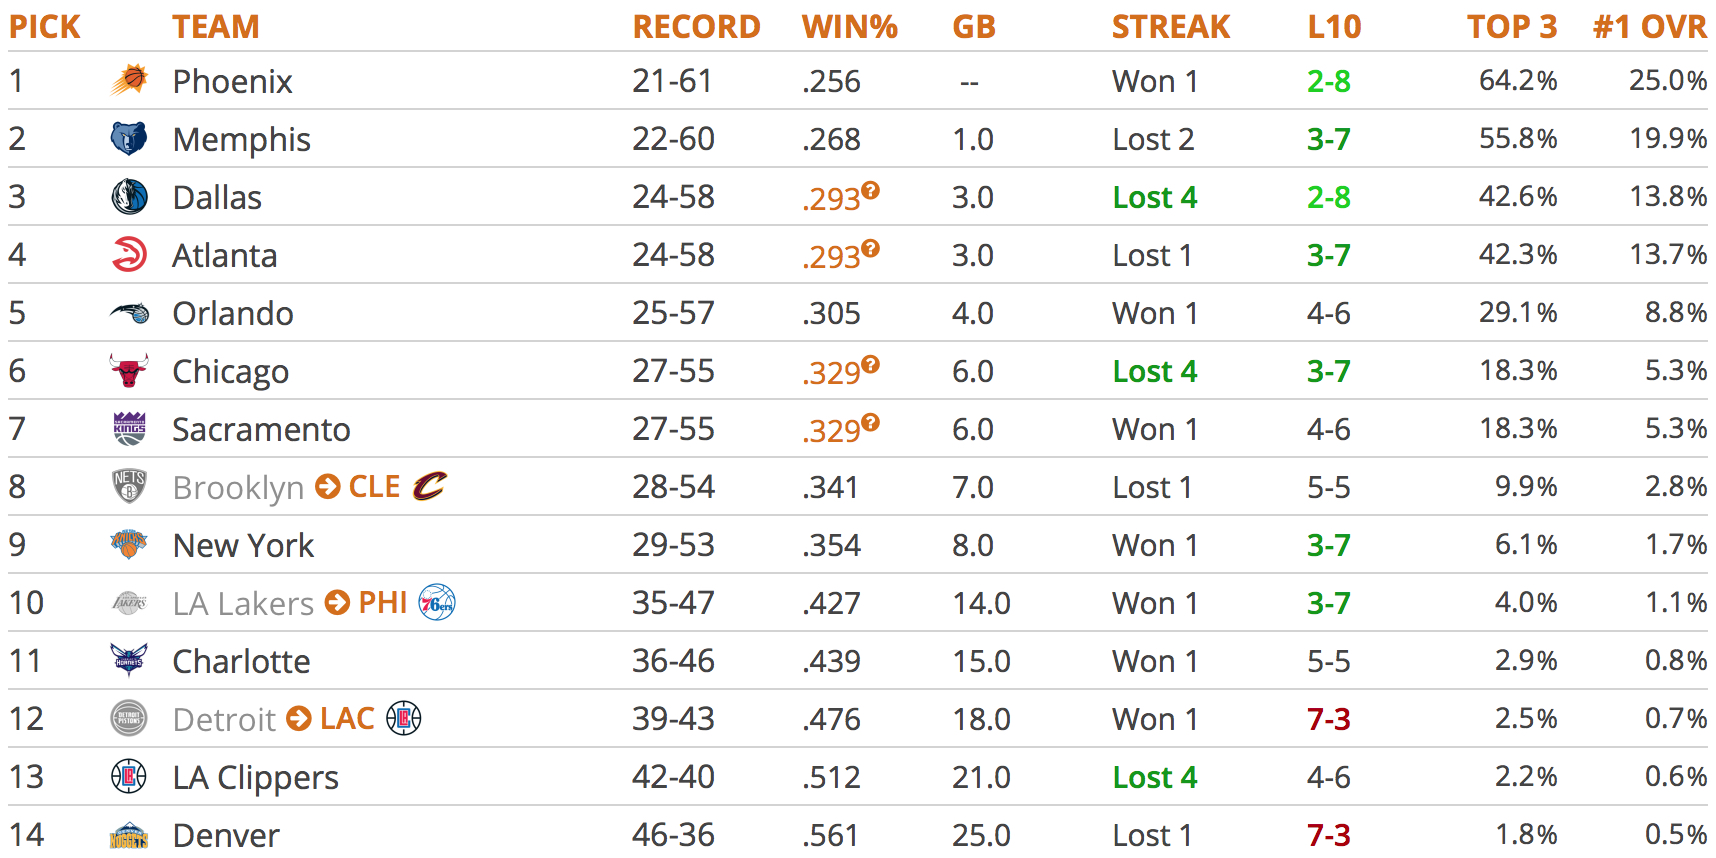The height and width of the screenshot is (858, 1716).
Task: Click the Chicago Bulls logo
Action: click(129, 370)
